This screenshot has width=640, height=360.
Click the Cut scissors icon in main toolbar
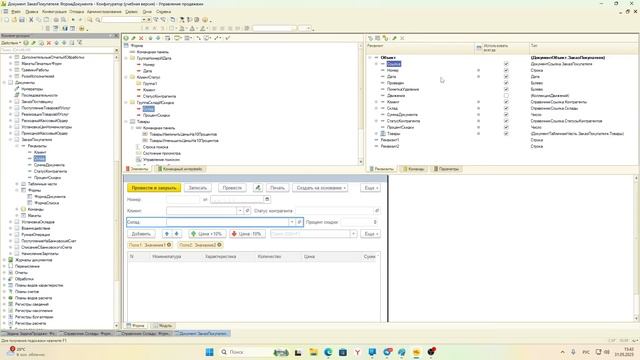(x=31, y=20)
